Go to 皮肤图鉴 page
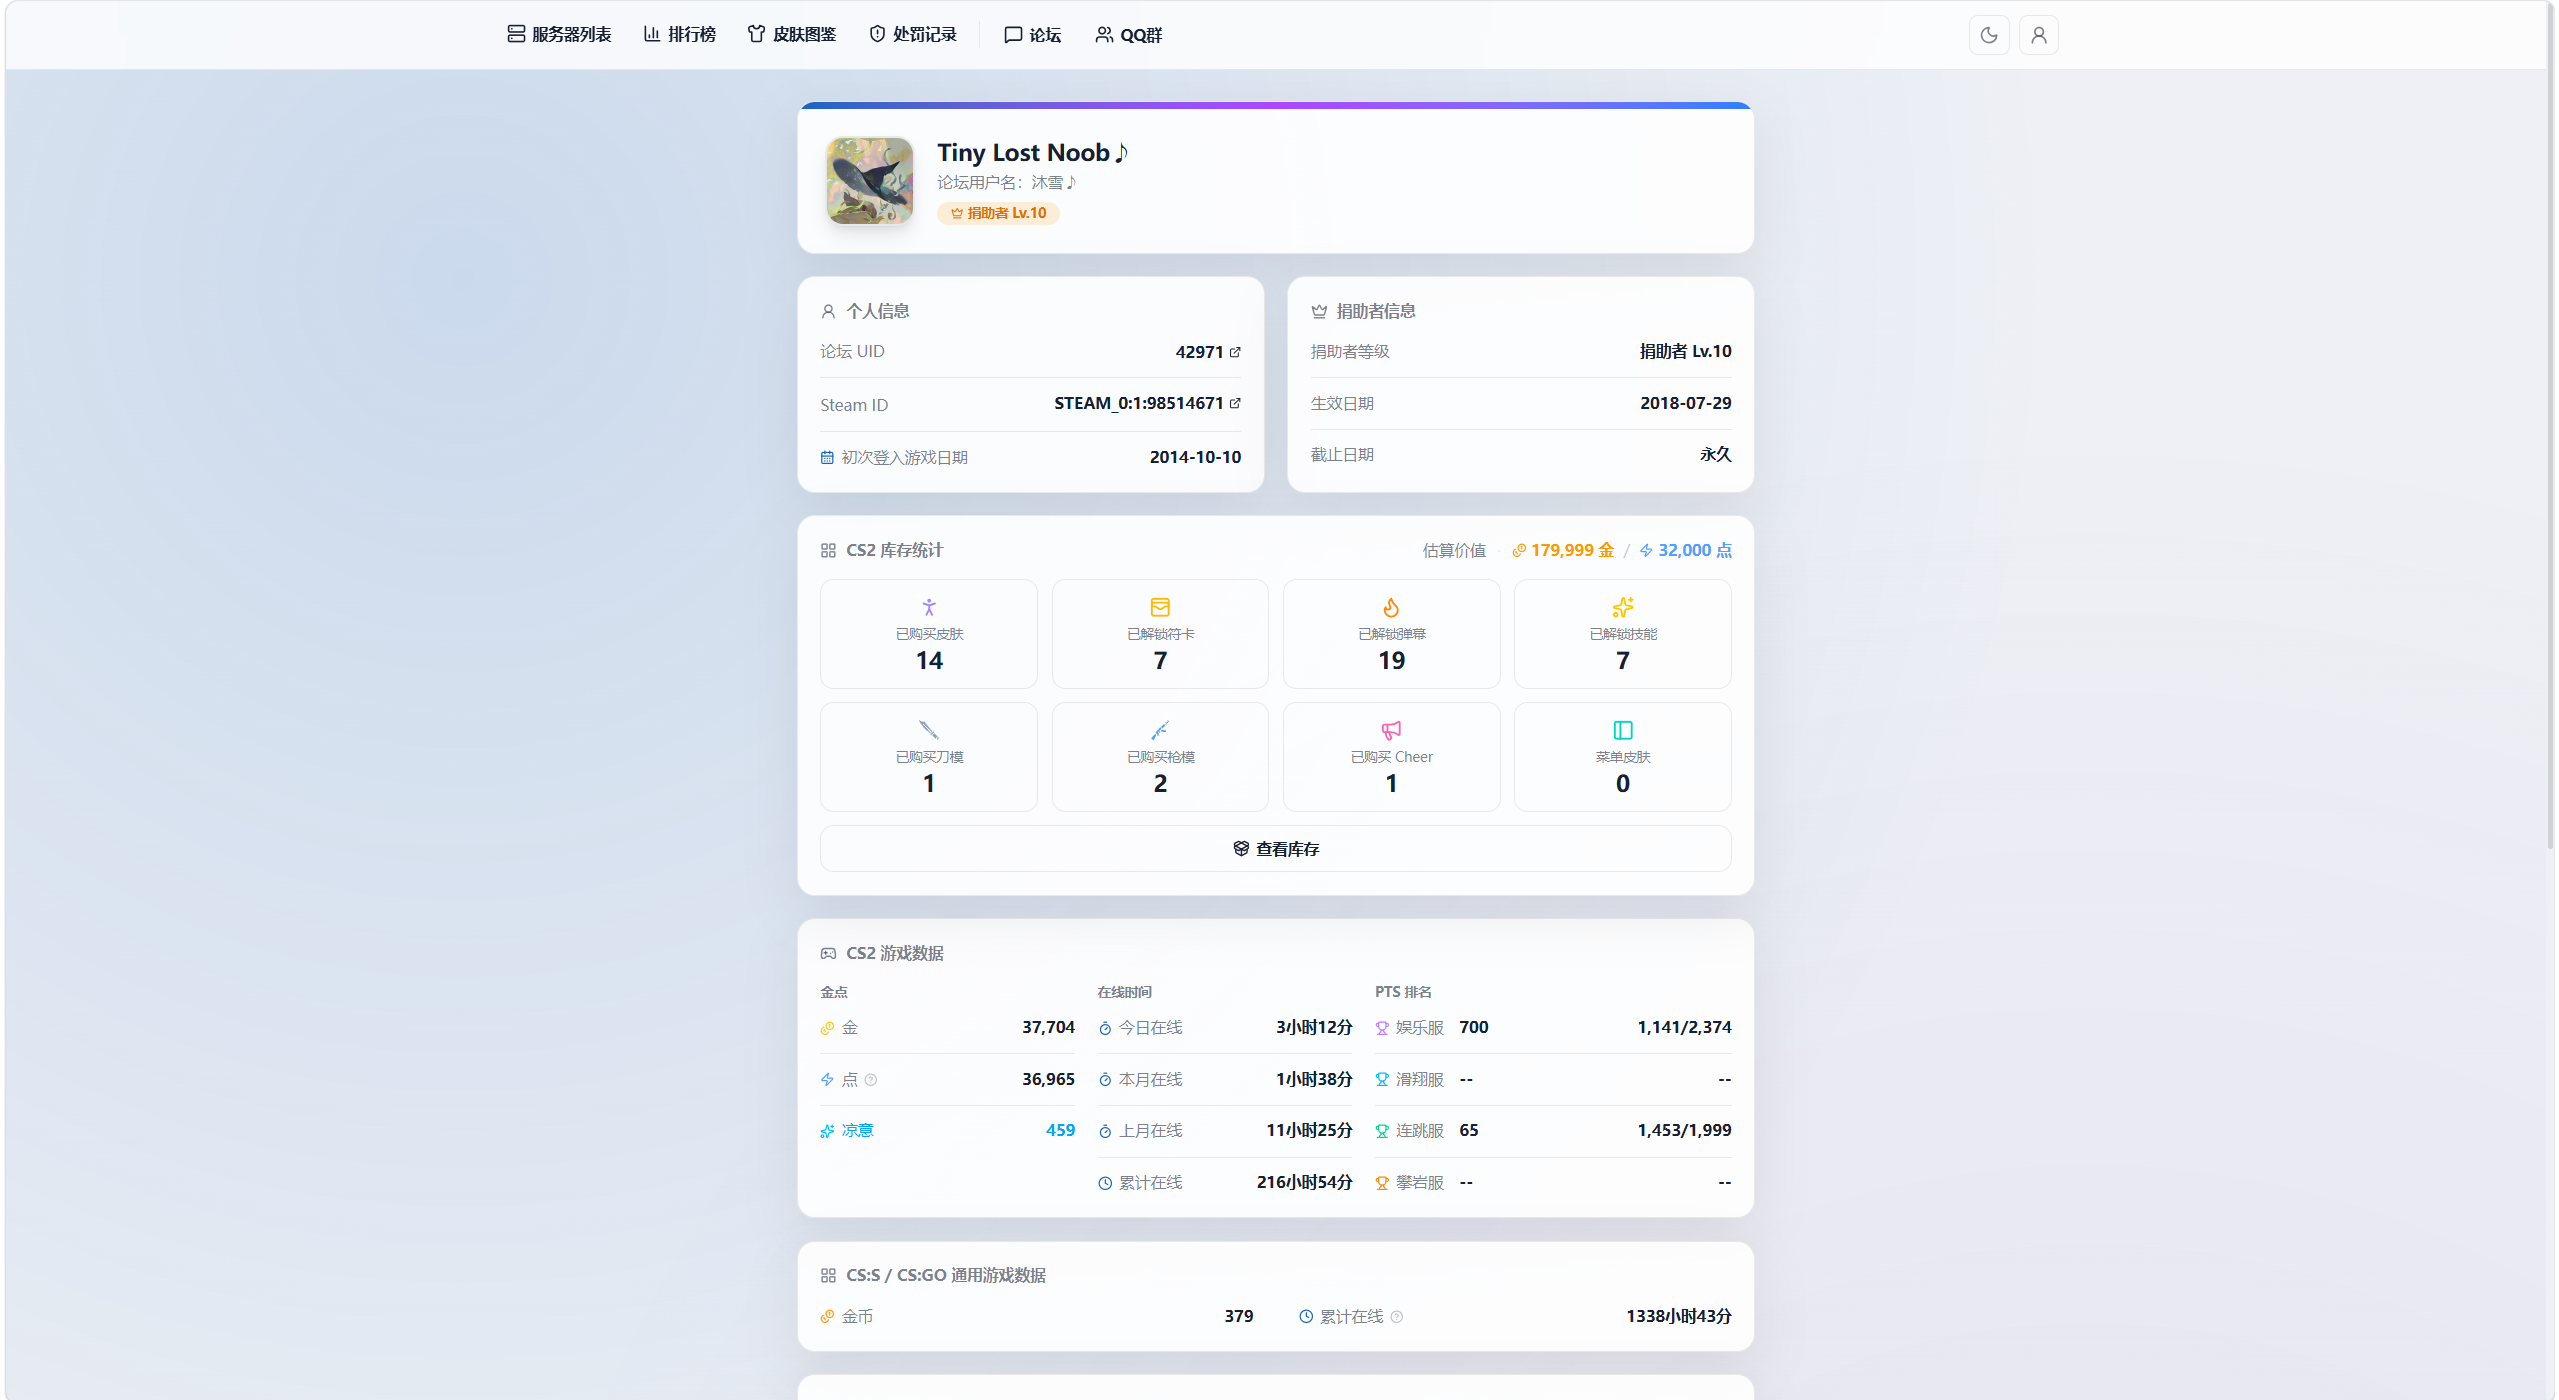 792,35
